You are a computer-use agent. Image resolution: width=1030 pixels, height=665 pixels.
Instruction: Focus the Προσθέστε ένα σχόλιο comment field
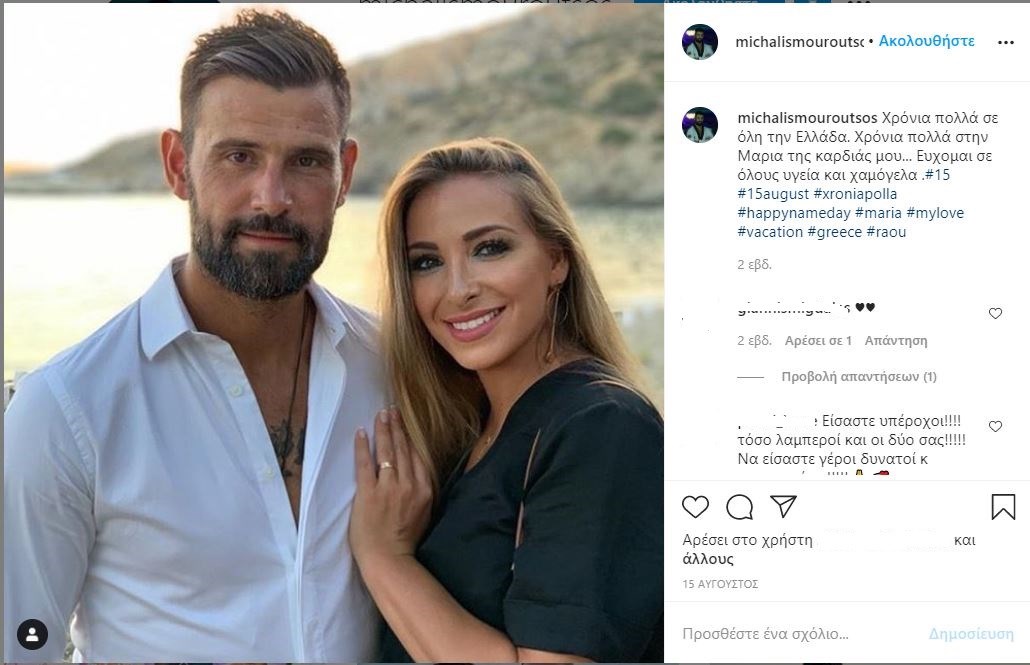pyautogui.click(x=800, y=634)
